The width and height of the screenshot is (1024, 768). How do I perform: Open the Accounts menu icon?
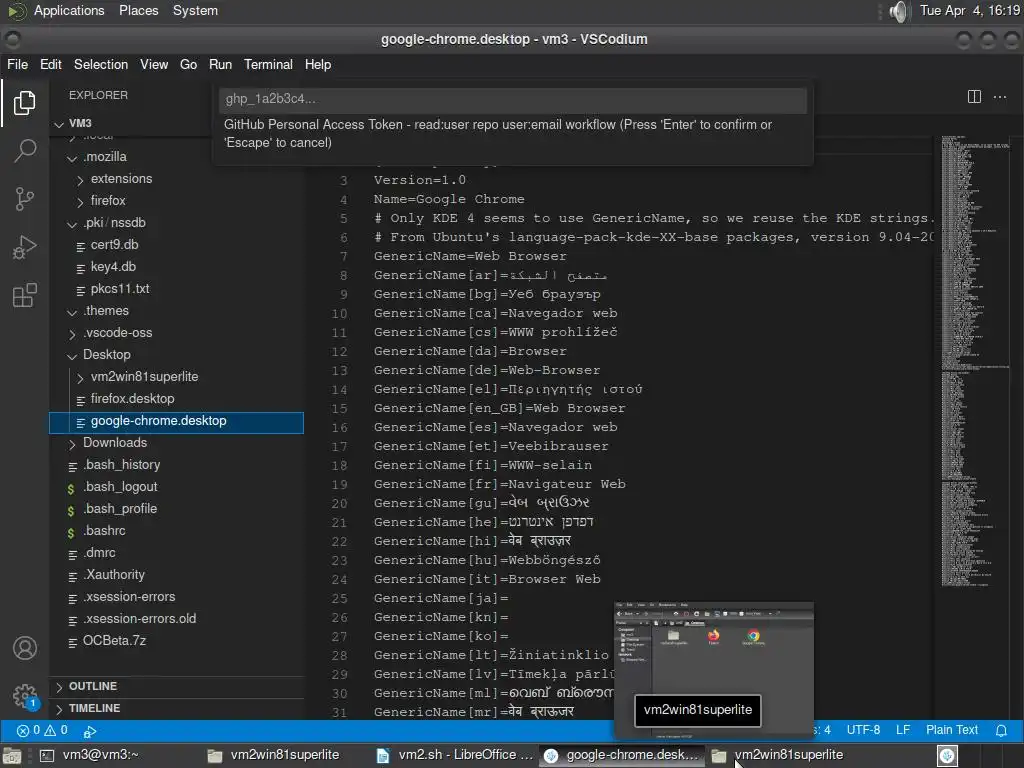(x=25, y=648)
